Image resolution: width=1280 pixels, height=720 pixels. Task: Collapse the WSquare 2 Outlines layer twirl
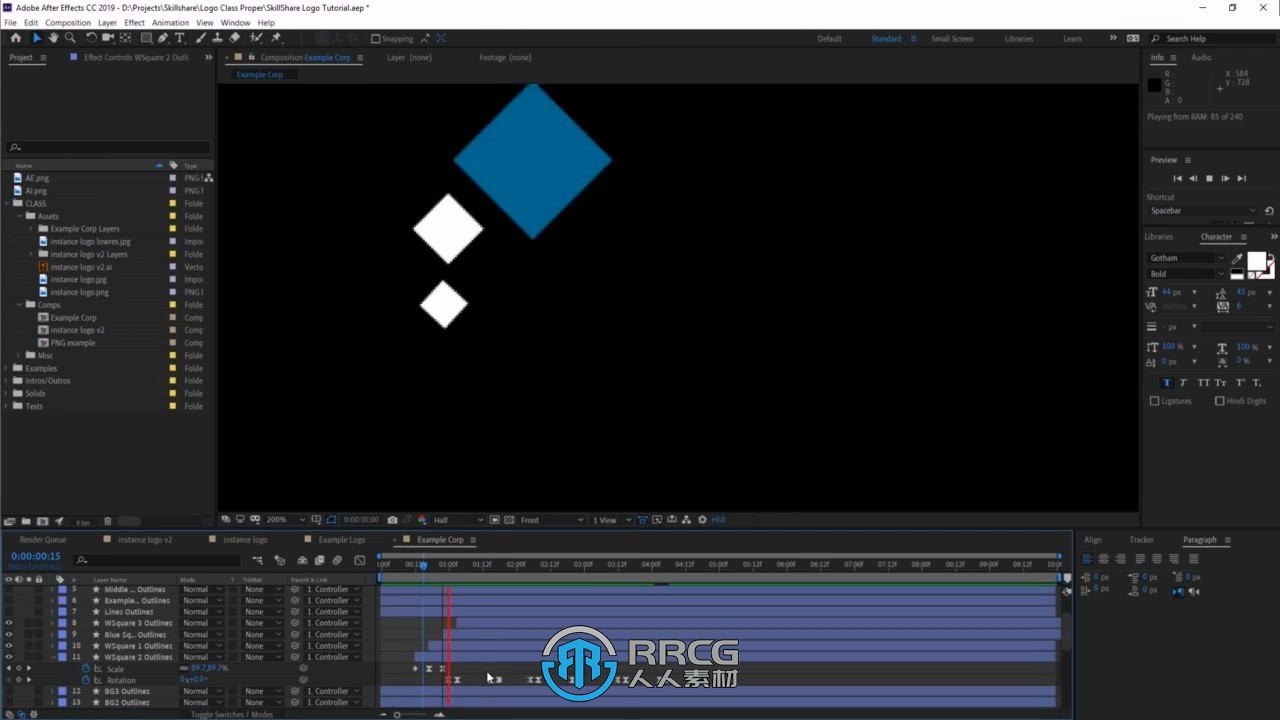[x=52, y=657]
